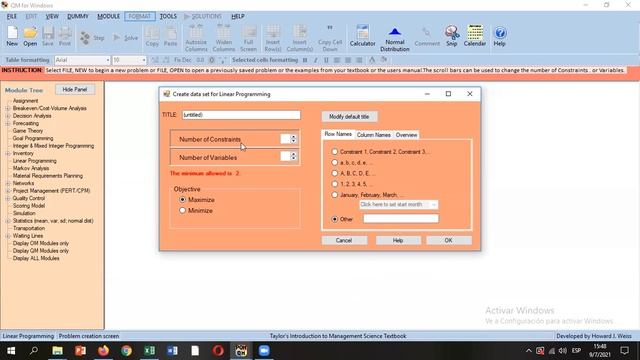640x360 pixels.
Task: Select lowercase 'a, b, c, d, e' row names
Action: pos(335,162)
